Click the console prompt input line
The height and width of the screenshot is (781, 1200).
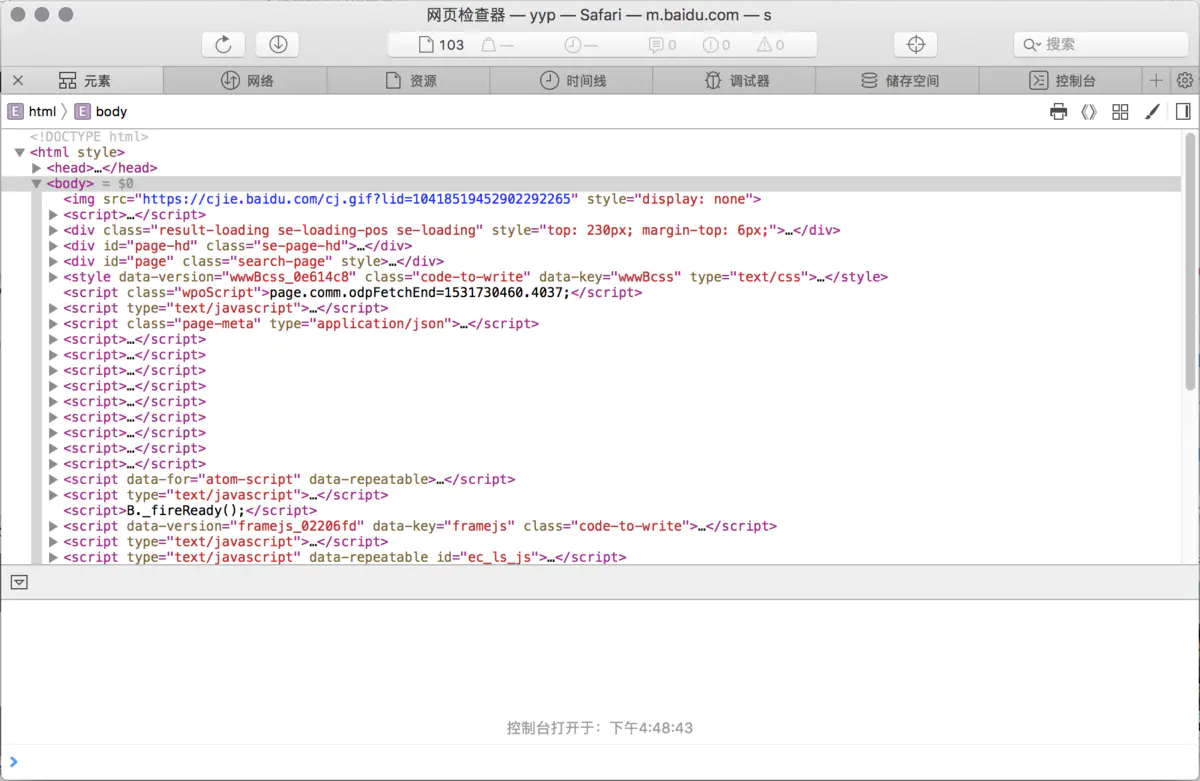point(600,762)
